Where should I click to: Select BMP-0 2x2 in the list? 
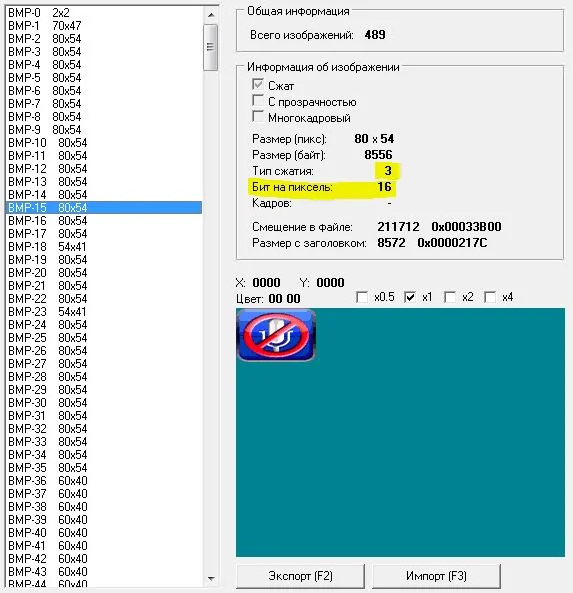(x=104, y=13)
